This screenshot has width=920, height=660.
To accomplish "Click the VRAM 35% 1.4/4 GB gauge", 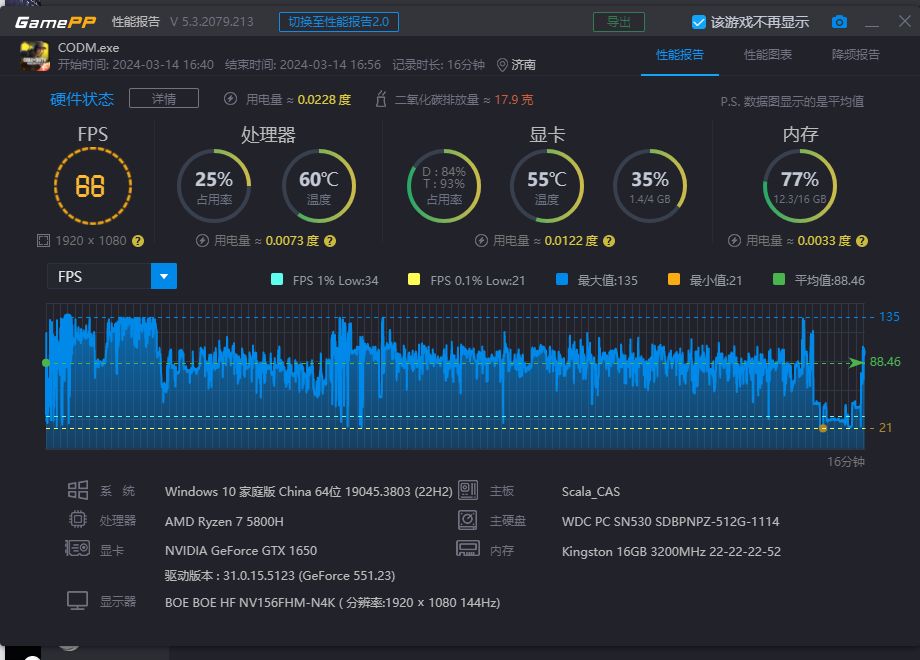I will coord(650,186).
